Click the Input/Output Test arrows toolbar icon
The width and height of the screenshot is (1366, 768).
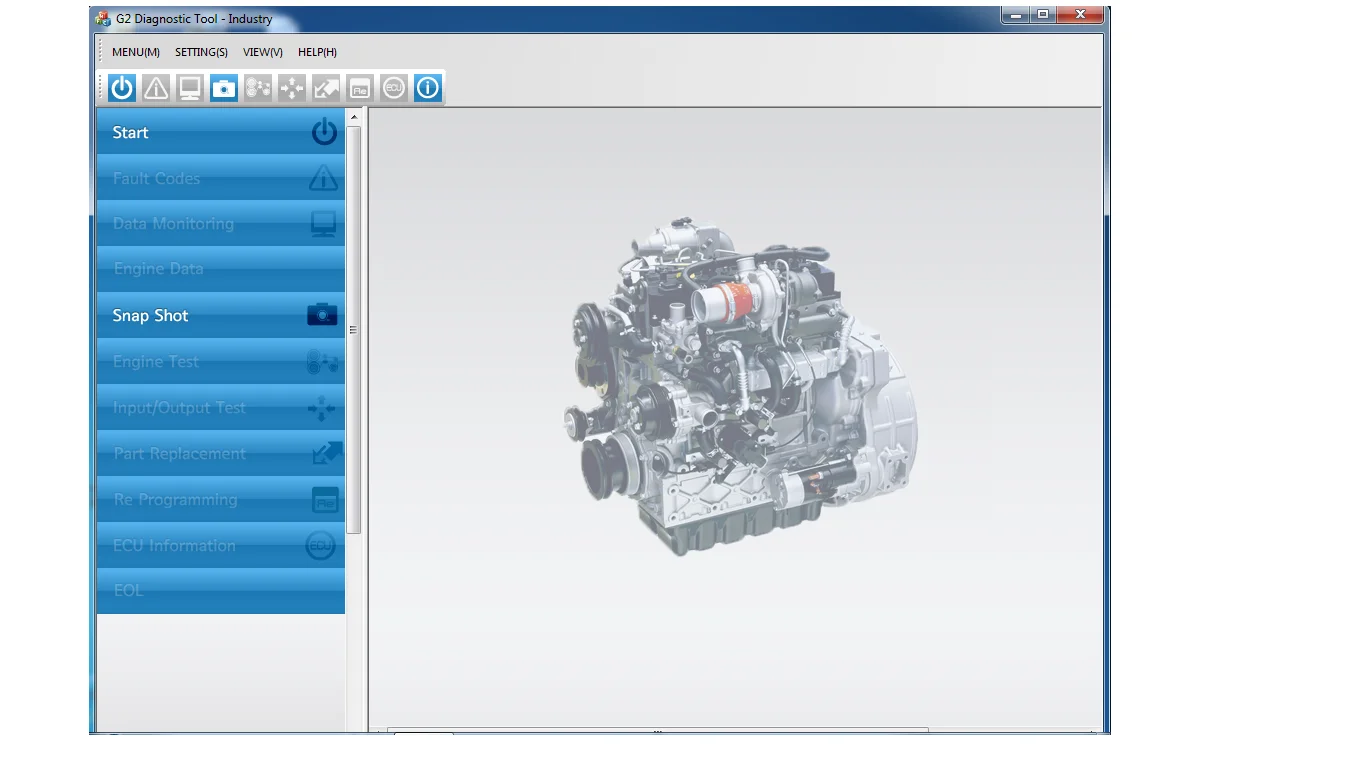click(292, 88)
